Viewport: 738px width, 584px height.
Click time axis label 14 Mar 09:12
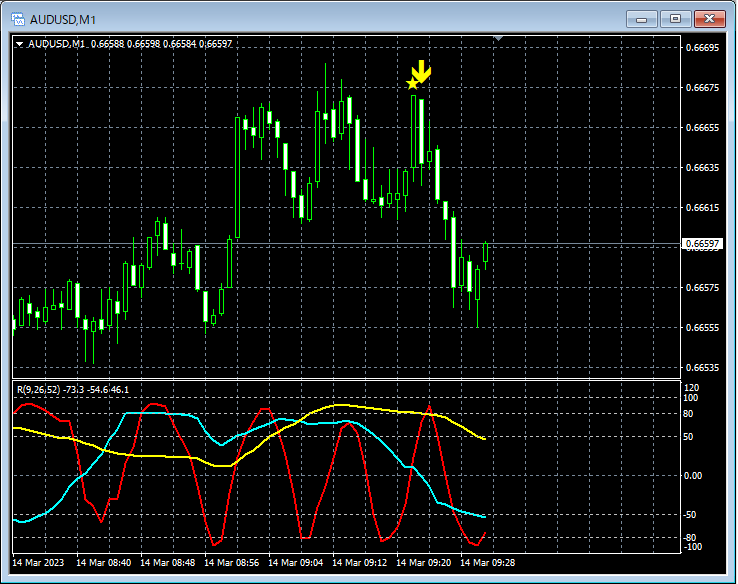click(360, 562)
